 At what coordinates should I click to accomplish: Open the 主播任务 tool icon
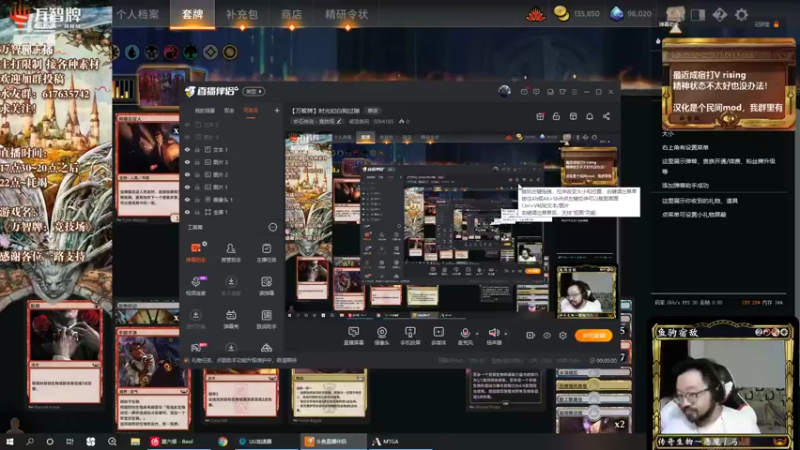click(x=266, y=252)
